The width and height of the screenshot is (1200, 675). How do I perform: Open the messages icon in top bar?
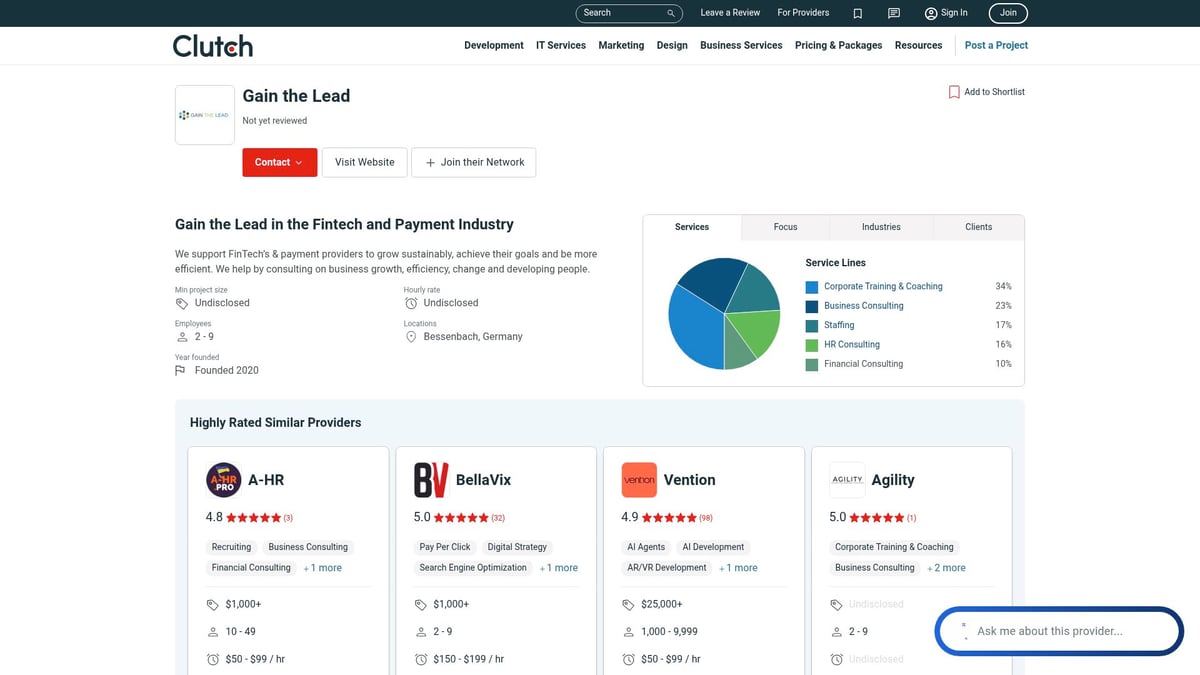coord(894,13)
